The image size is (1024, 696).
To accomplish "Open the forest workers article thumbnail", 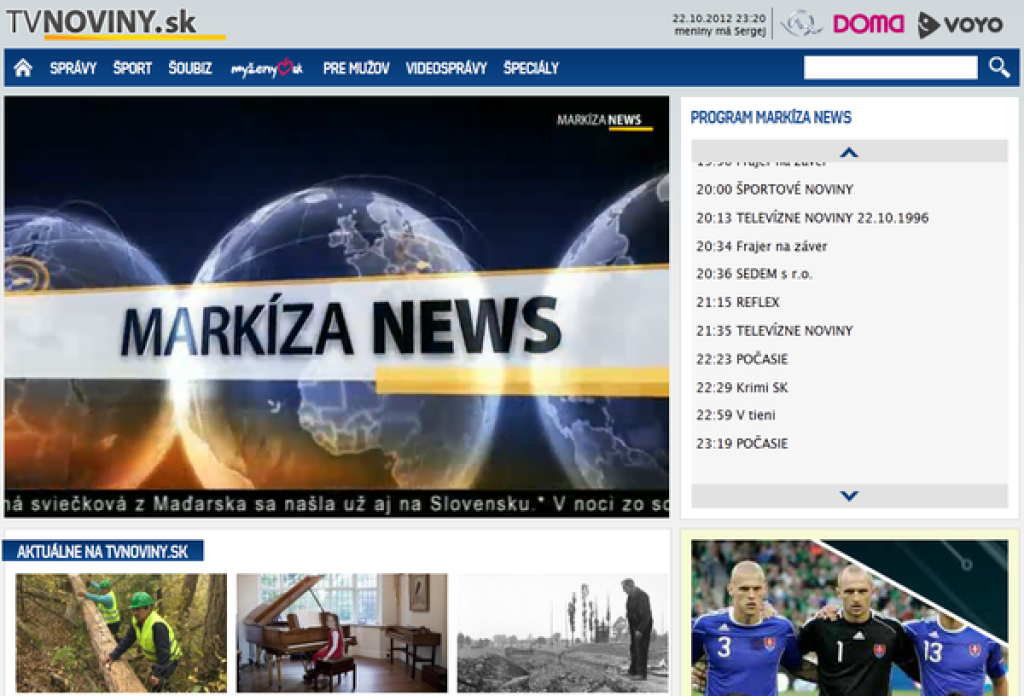I will coord(121,633).
